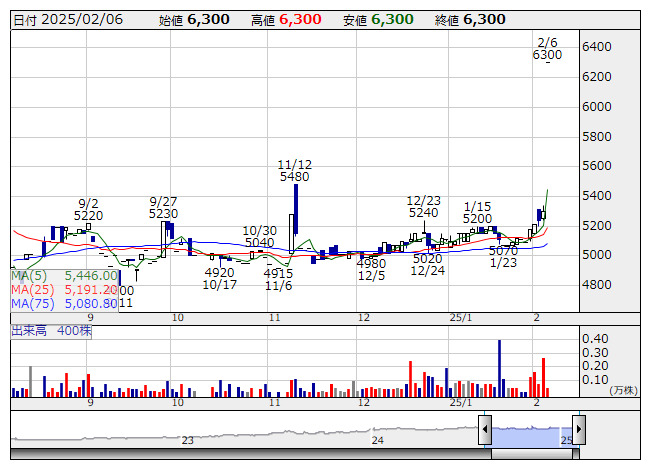Select the 1/15 high label 5200
Image resolution: width=653 pixels, height=470 pixels.
(477, 218)
